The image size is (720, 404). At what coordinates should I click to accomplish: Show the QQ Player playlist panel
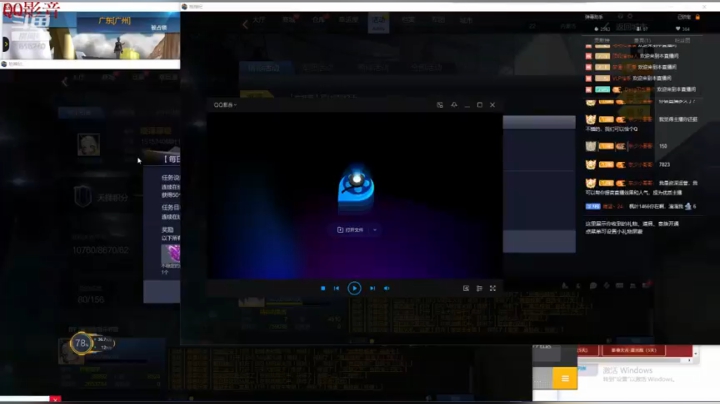(x=479, y=288)
